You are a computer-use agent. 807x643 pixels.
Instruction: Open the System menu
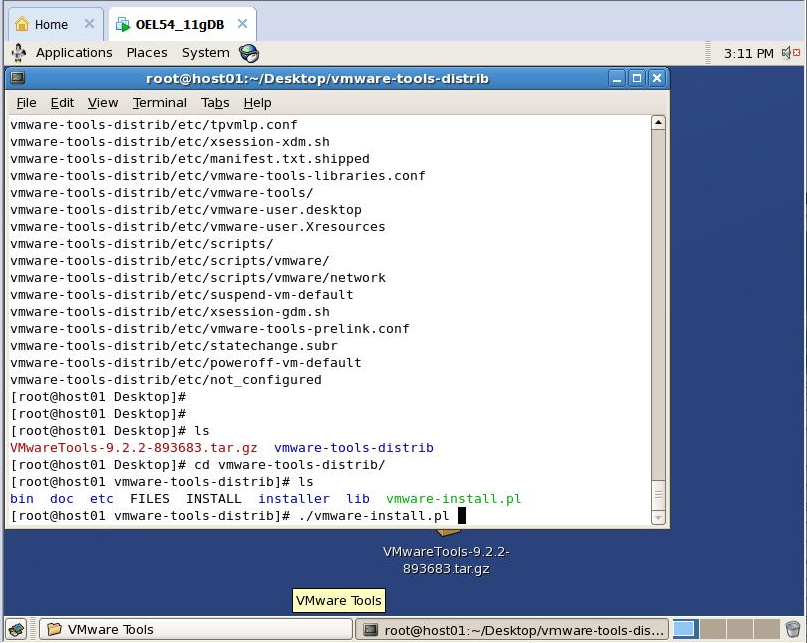pyautogui.click(x=205, y=53)
